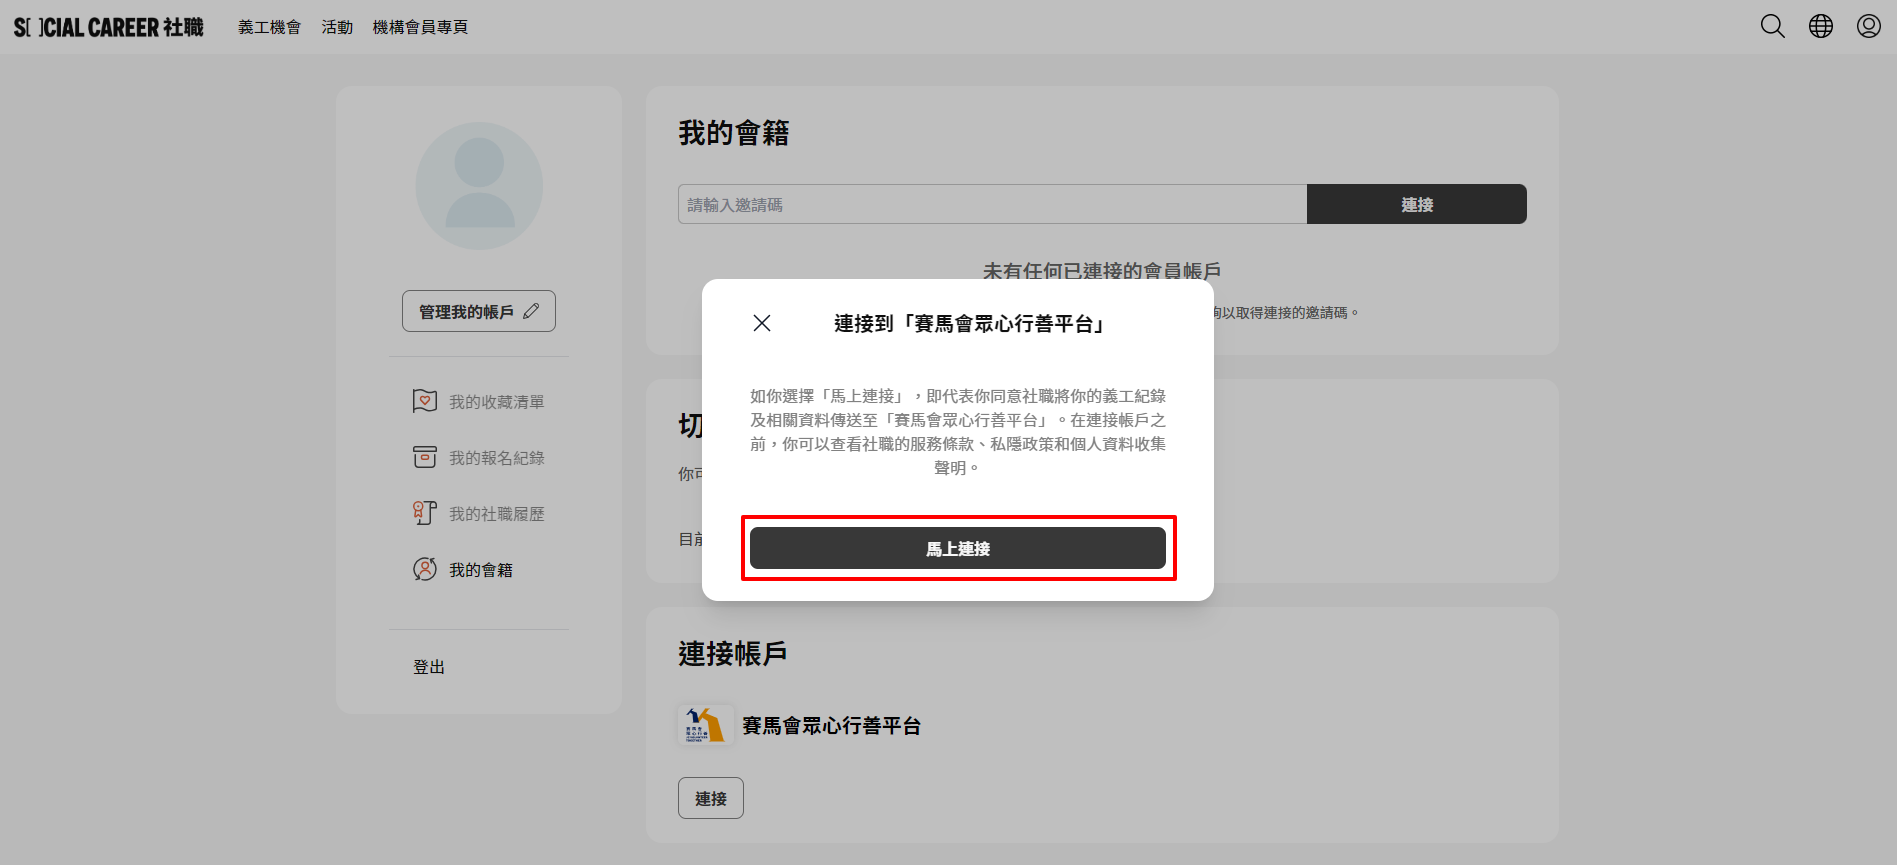Click the dark 連接 button beside the invitation field

(1417, 204)
